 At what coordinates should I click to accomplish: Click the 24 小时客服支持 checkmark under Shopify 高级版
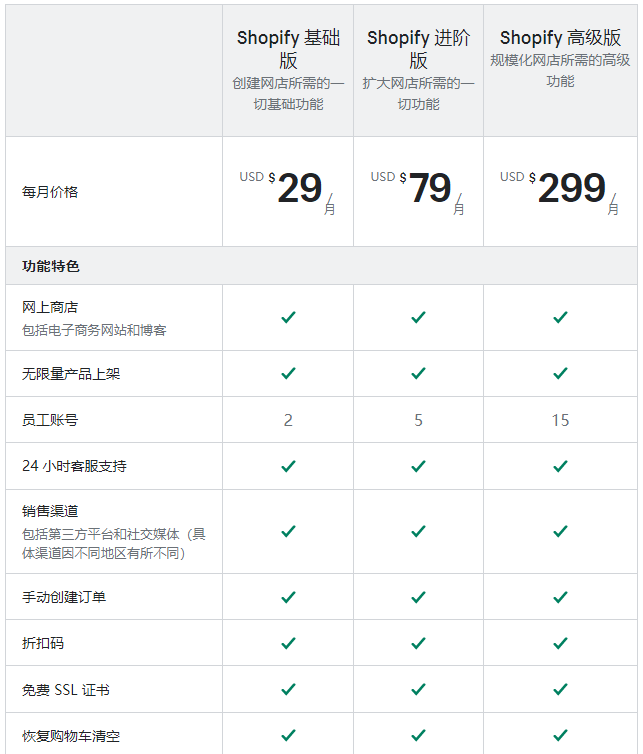pyautogui.click(x=560, y=466)
